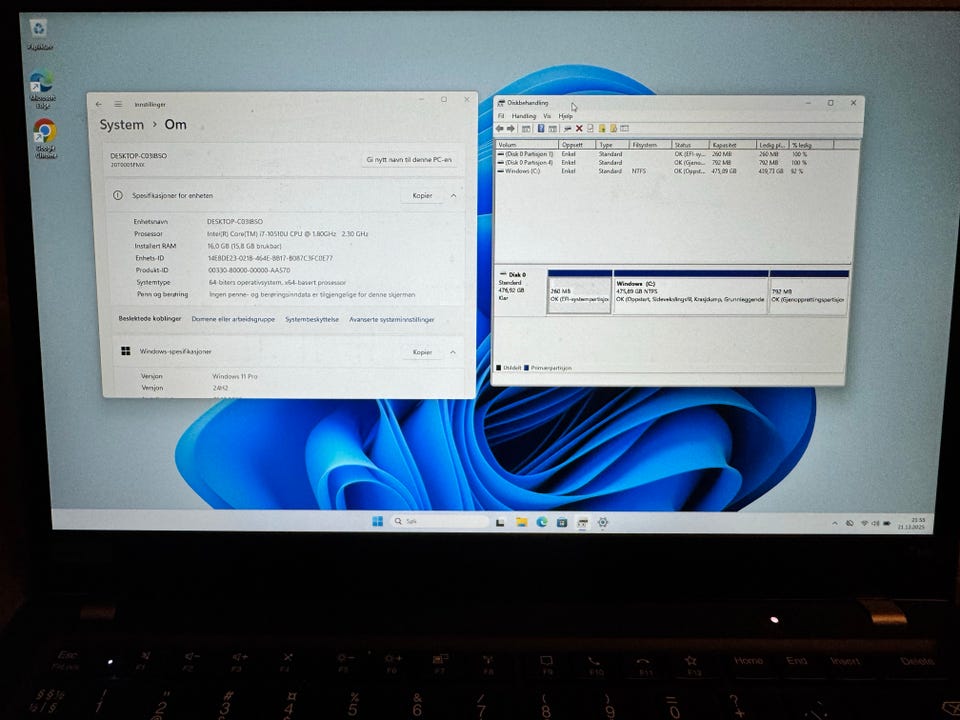Open File Explorer from the taskbar

coord(521,522)
